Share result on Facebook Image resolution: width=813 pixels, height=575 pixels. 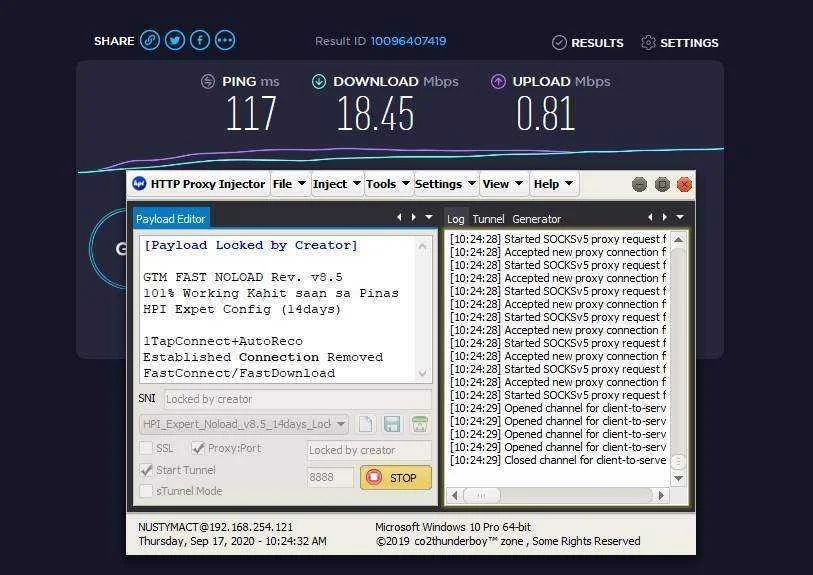(x=200, y=40)
